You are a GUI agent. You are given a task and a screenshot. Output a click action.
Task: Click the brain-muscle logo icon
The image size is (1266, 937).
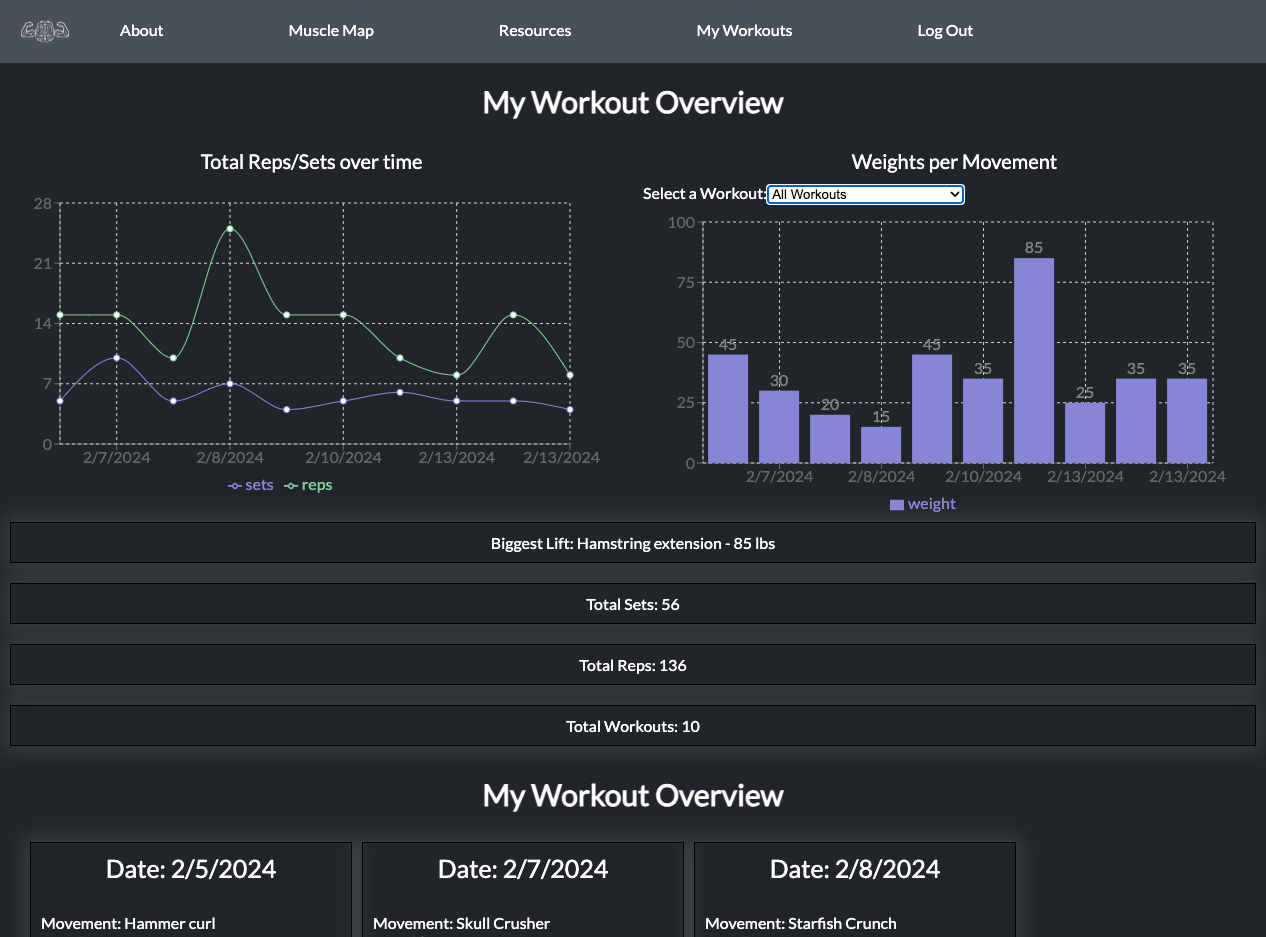pyautogui.click(x=45, y=31)
